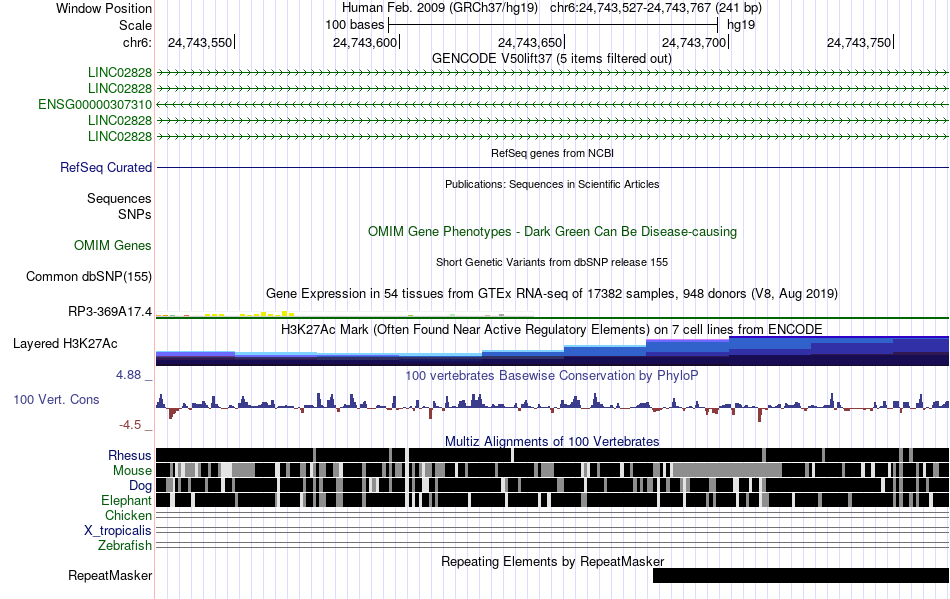Open Publications: Sequences in Scientific Articles title

(552, 184)
